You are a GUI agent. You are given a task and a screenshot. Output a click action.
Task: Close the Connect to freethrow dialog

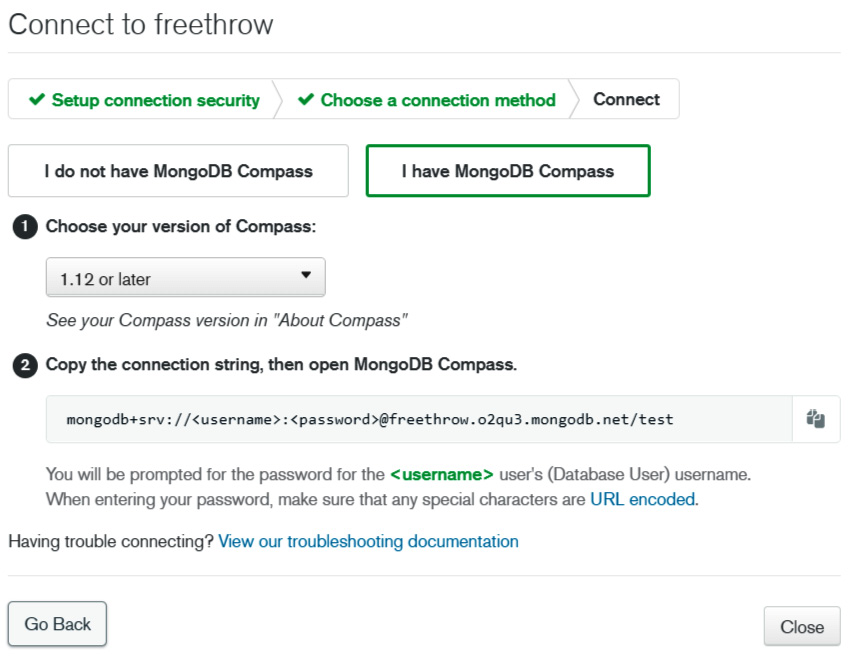801,627
